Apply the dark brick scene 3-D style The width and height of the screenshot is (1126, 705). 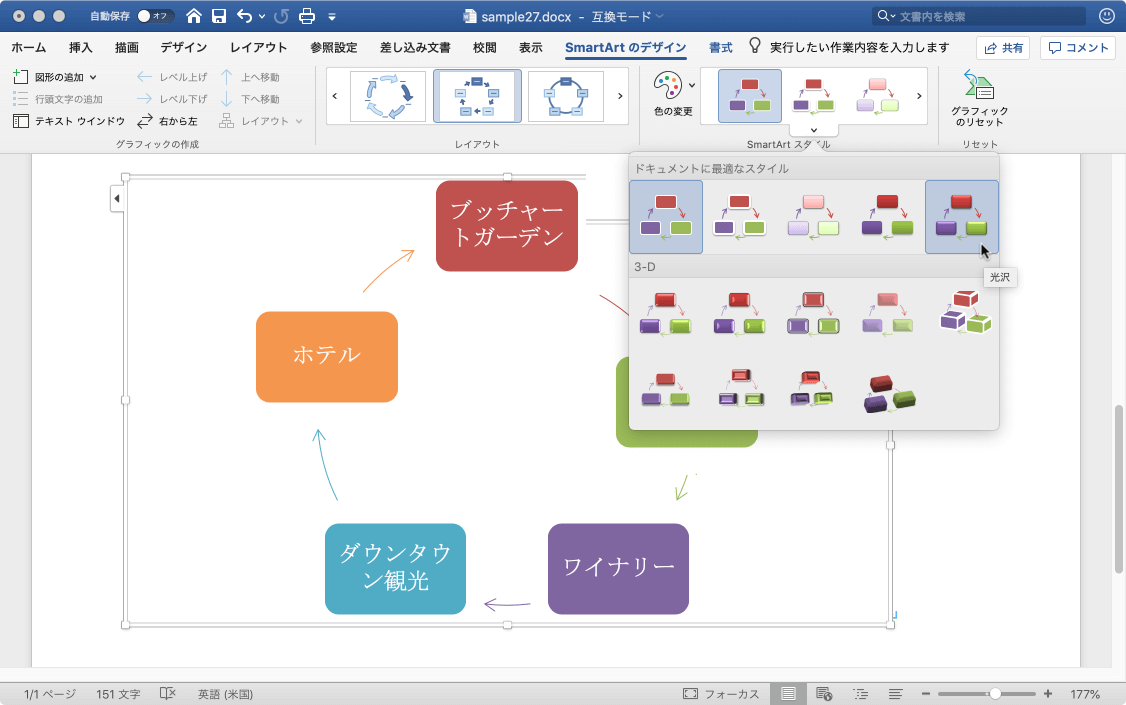click(x=890, y=394)
